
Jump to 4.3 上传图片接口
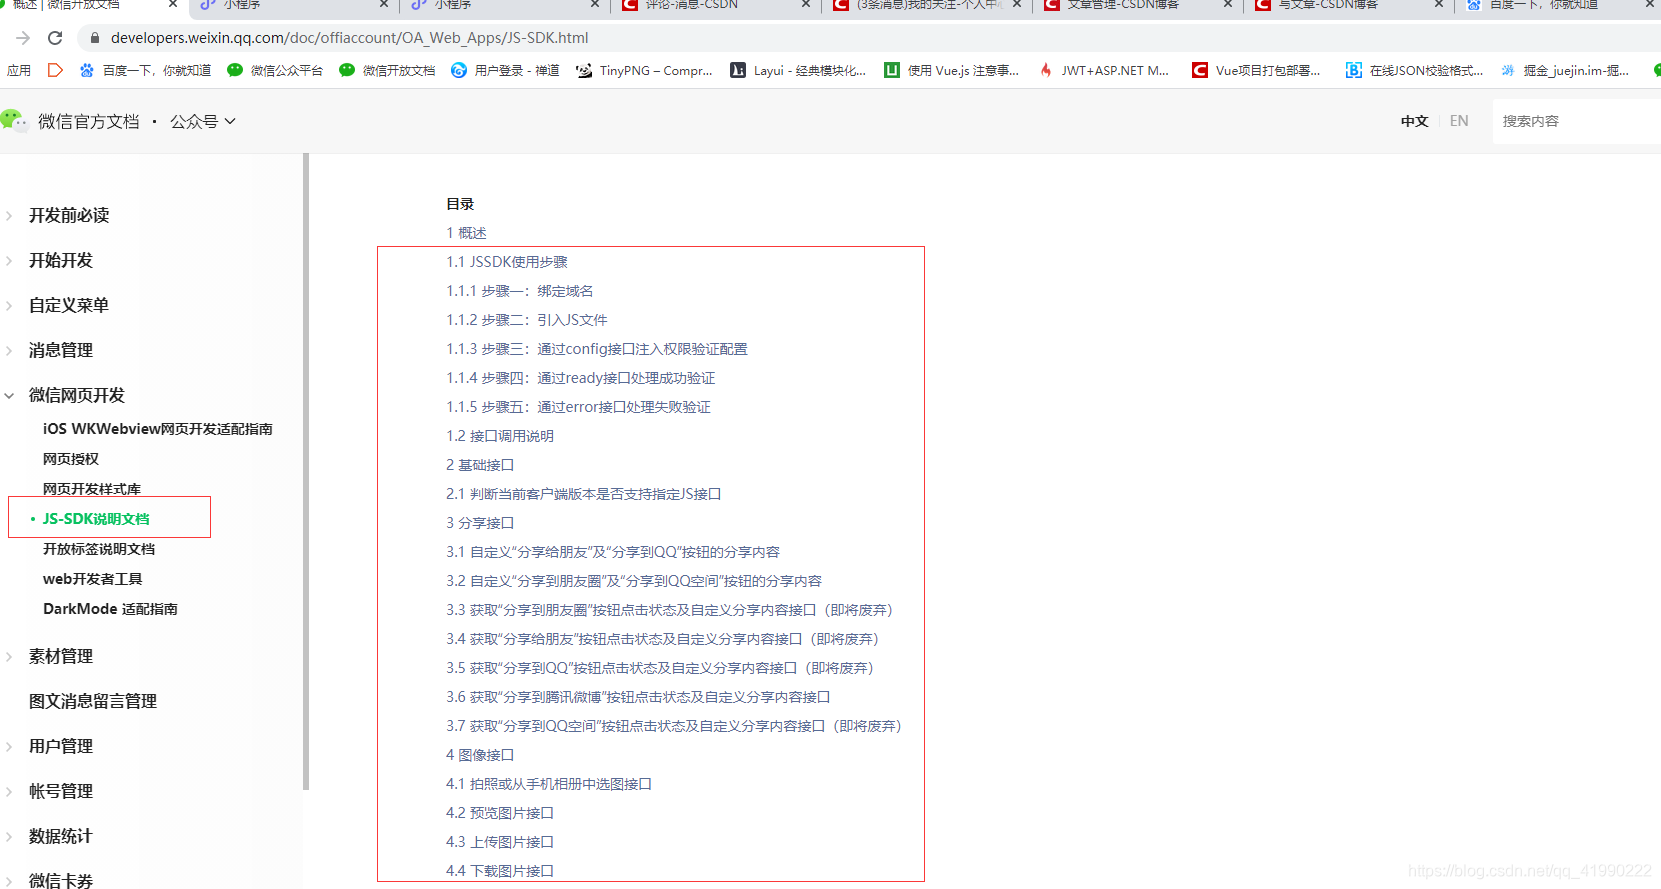[500, 842]
